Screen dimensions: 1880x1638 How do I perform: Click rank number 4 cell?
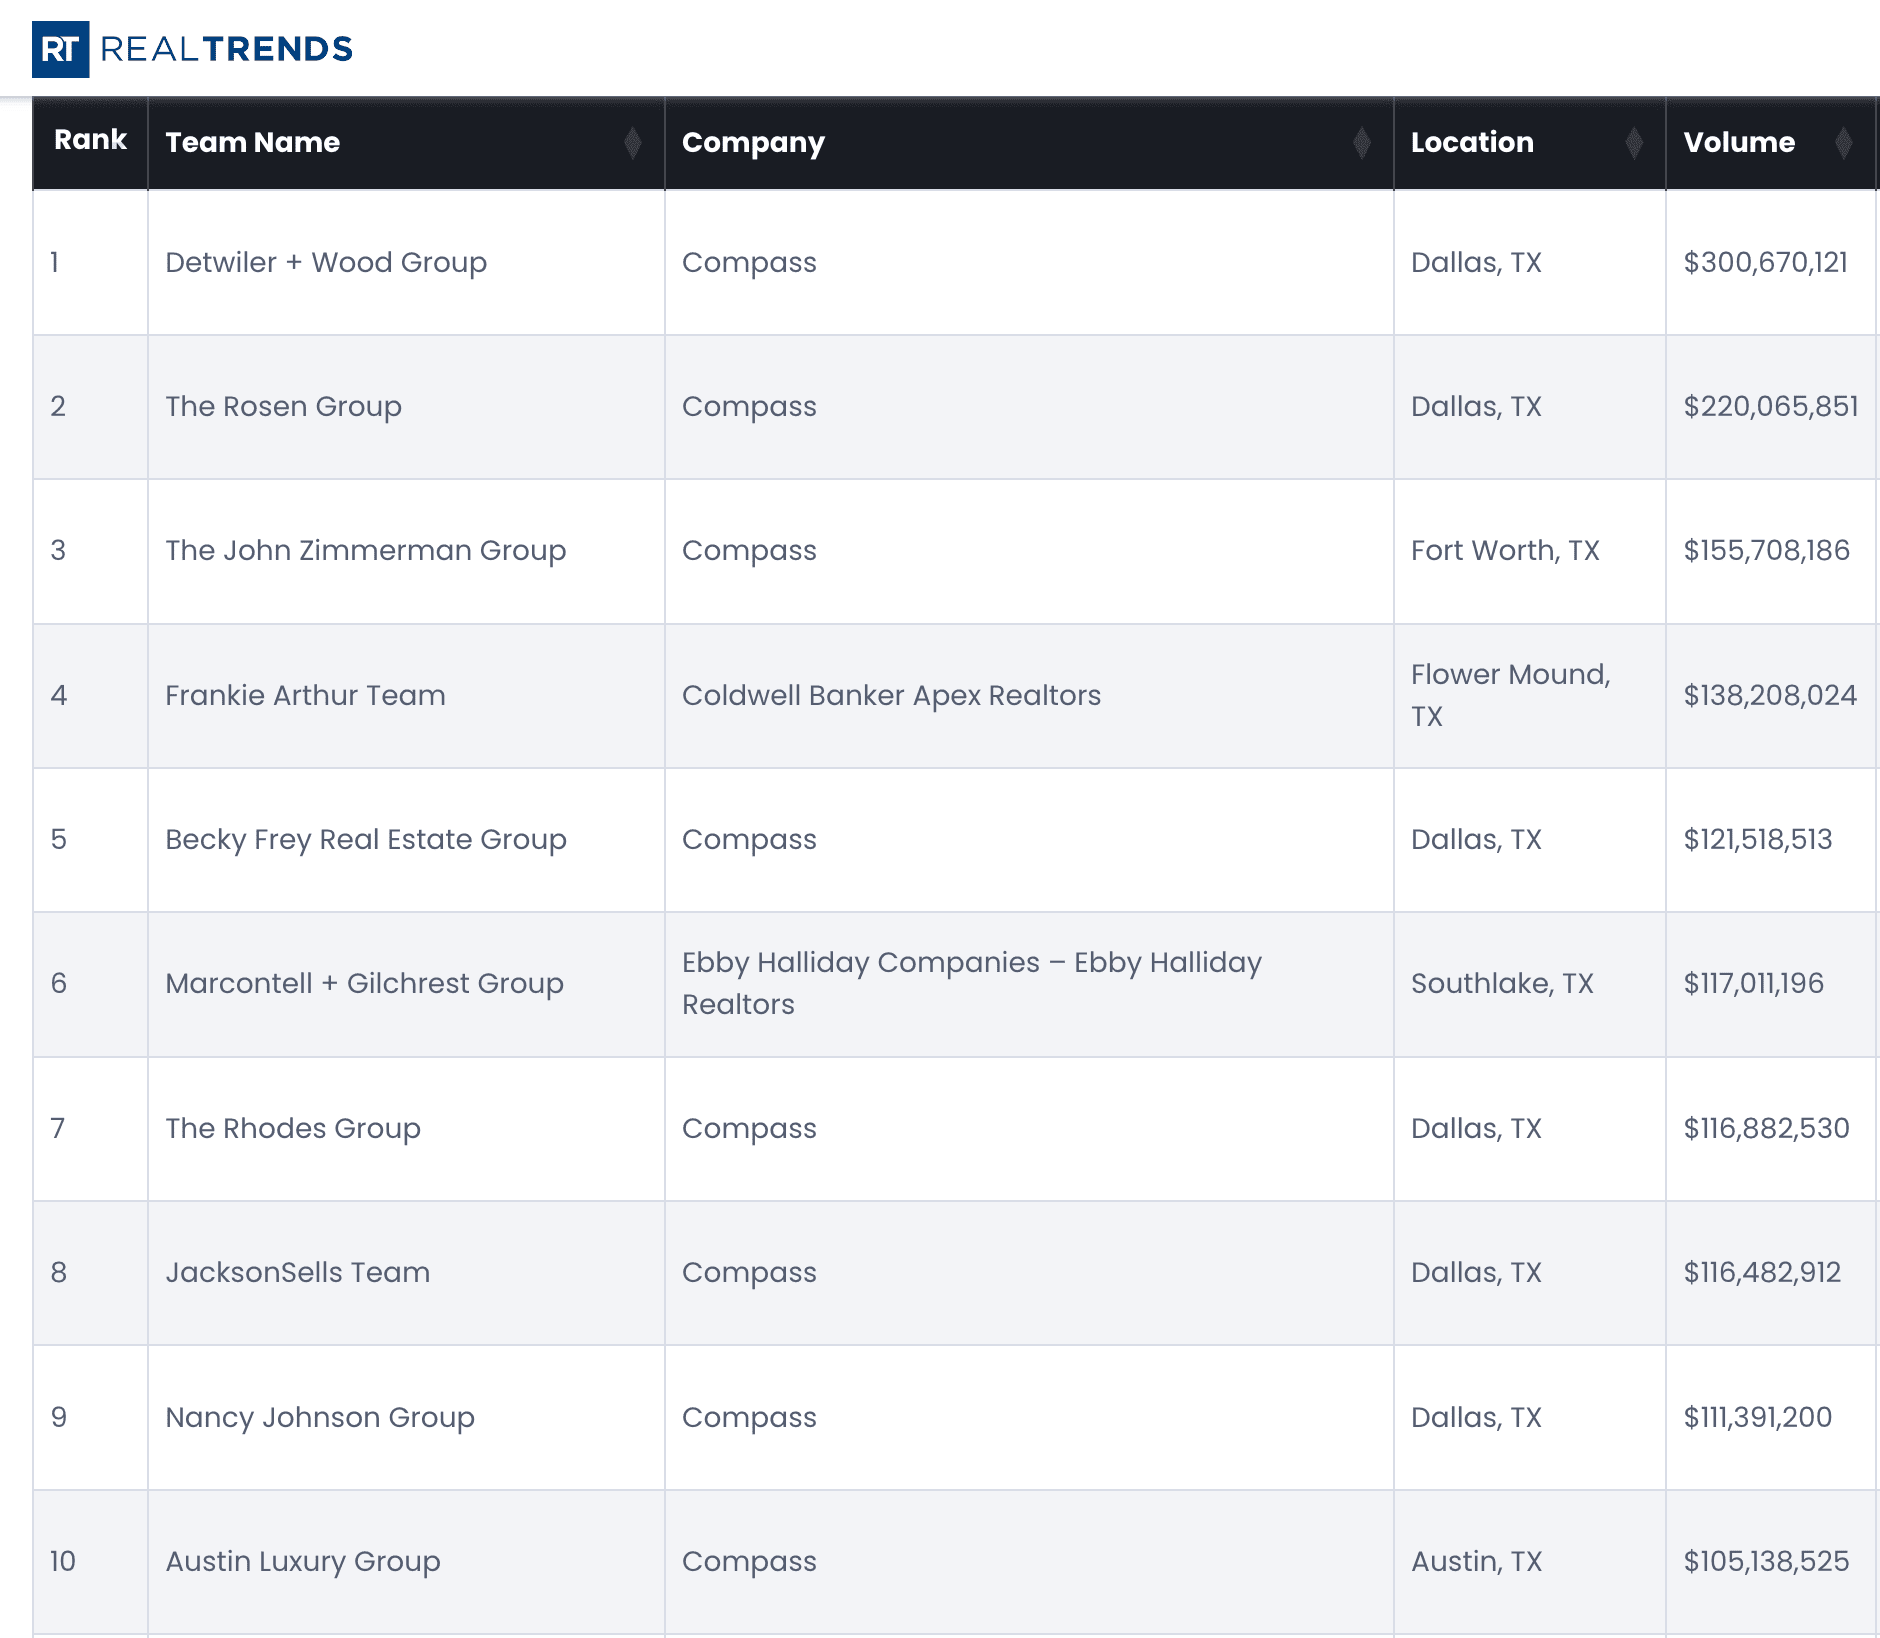click(x=90, y=696)
